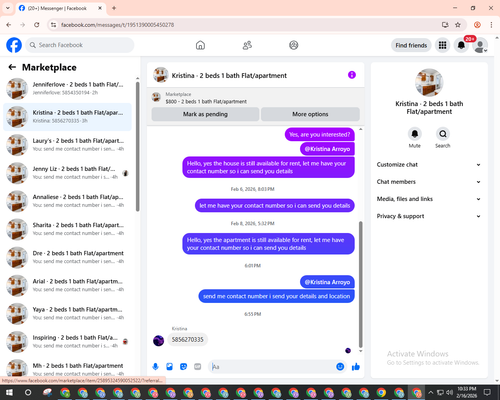Click the Search Facebook field

click(80, 45)
